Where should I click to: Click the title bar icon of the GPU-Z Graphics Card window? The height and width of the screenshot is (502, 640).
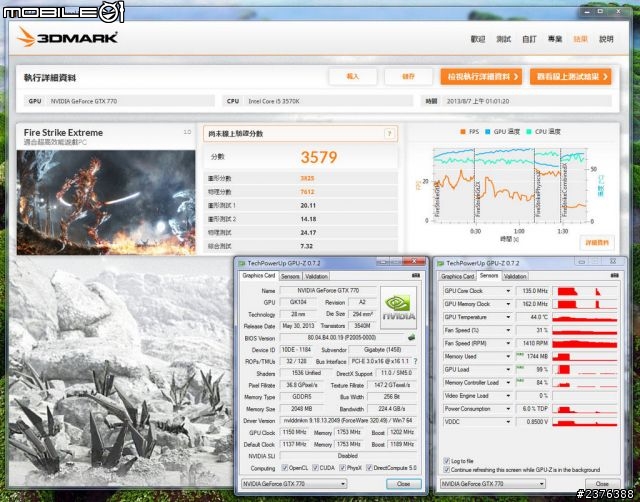(242, 264)
